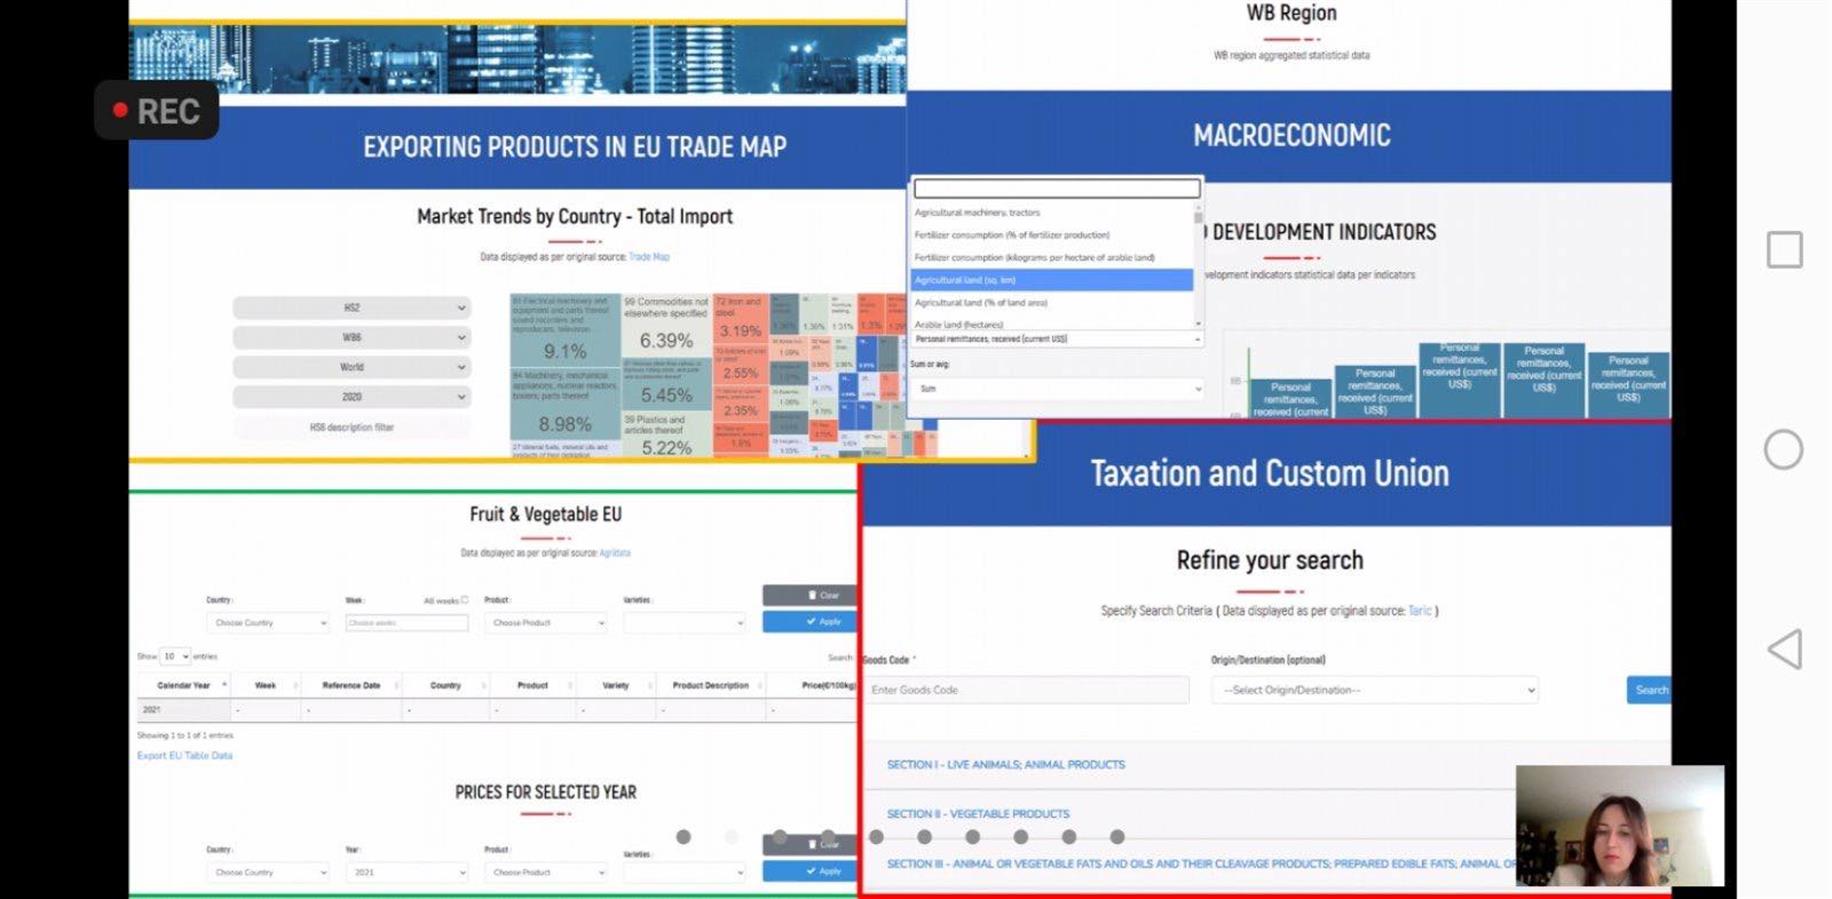
Task: Tap the Android recent apps square icon
Action: coord(1784,249)
